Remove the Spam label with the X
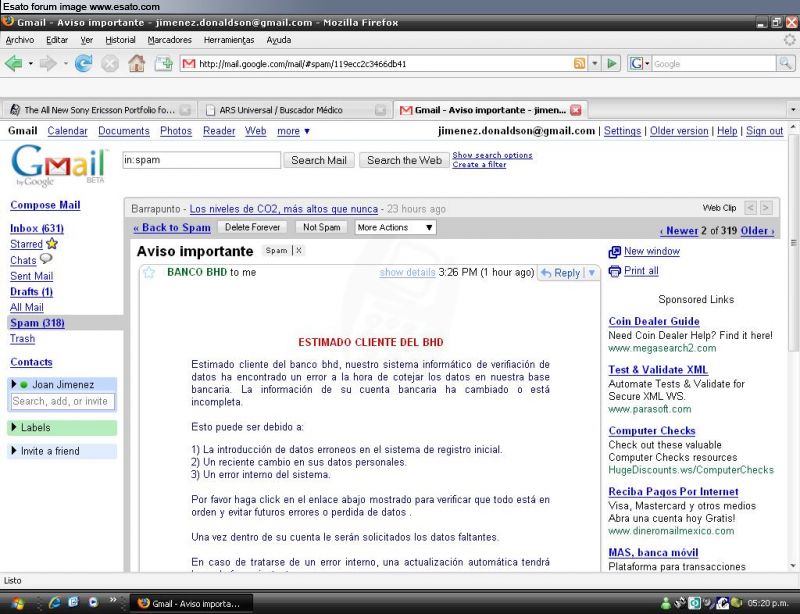Image resolution: width=800 pixels, height=614 pixels. [x=299, y=251]
